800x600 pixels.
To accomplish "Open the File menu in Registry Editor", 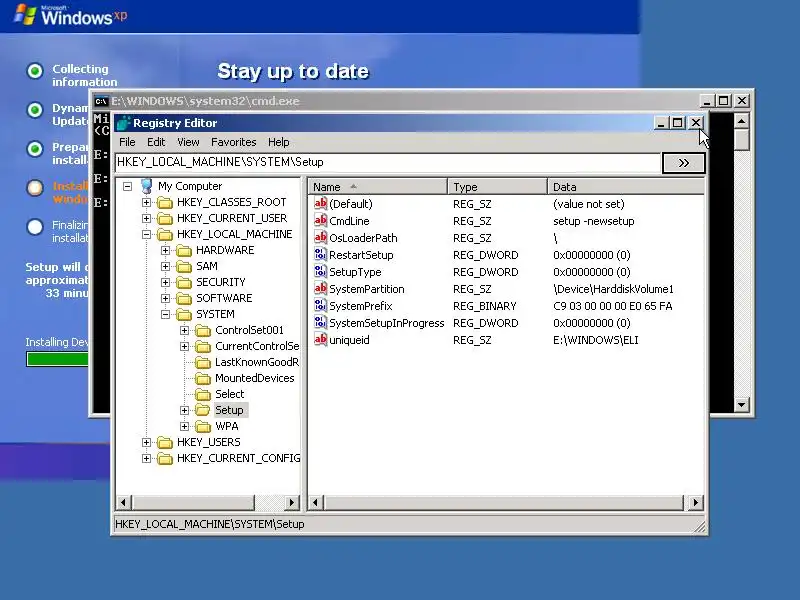I will (x=127, y=142).
